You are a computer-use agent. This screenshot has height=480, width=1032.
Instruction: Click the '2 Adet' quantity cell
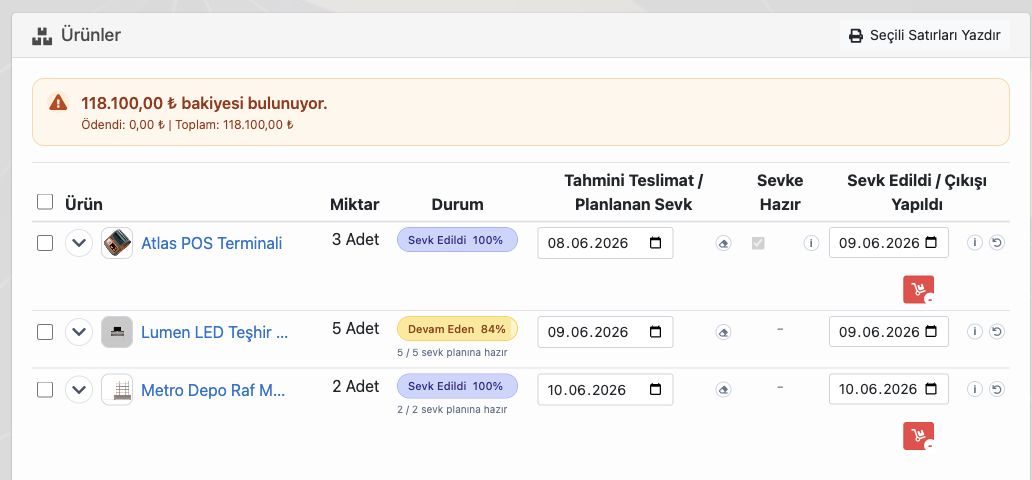pyautogui.click(x=355, y=386)
